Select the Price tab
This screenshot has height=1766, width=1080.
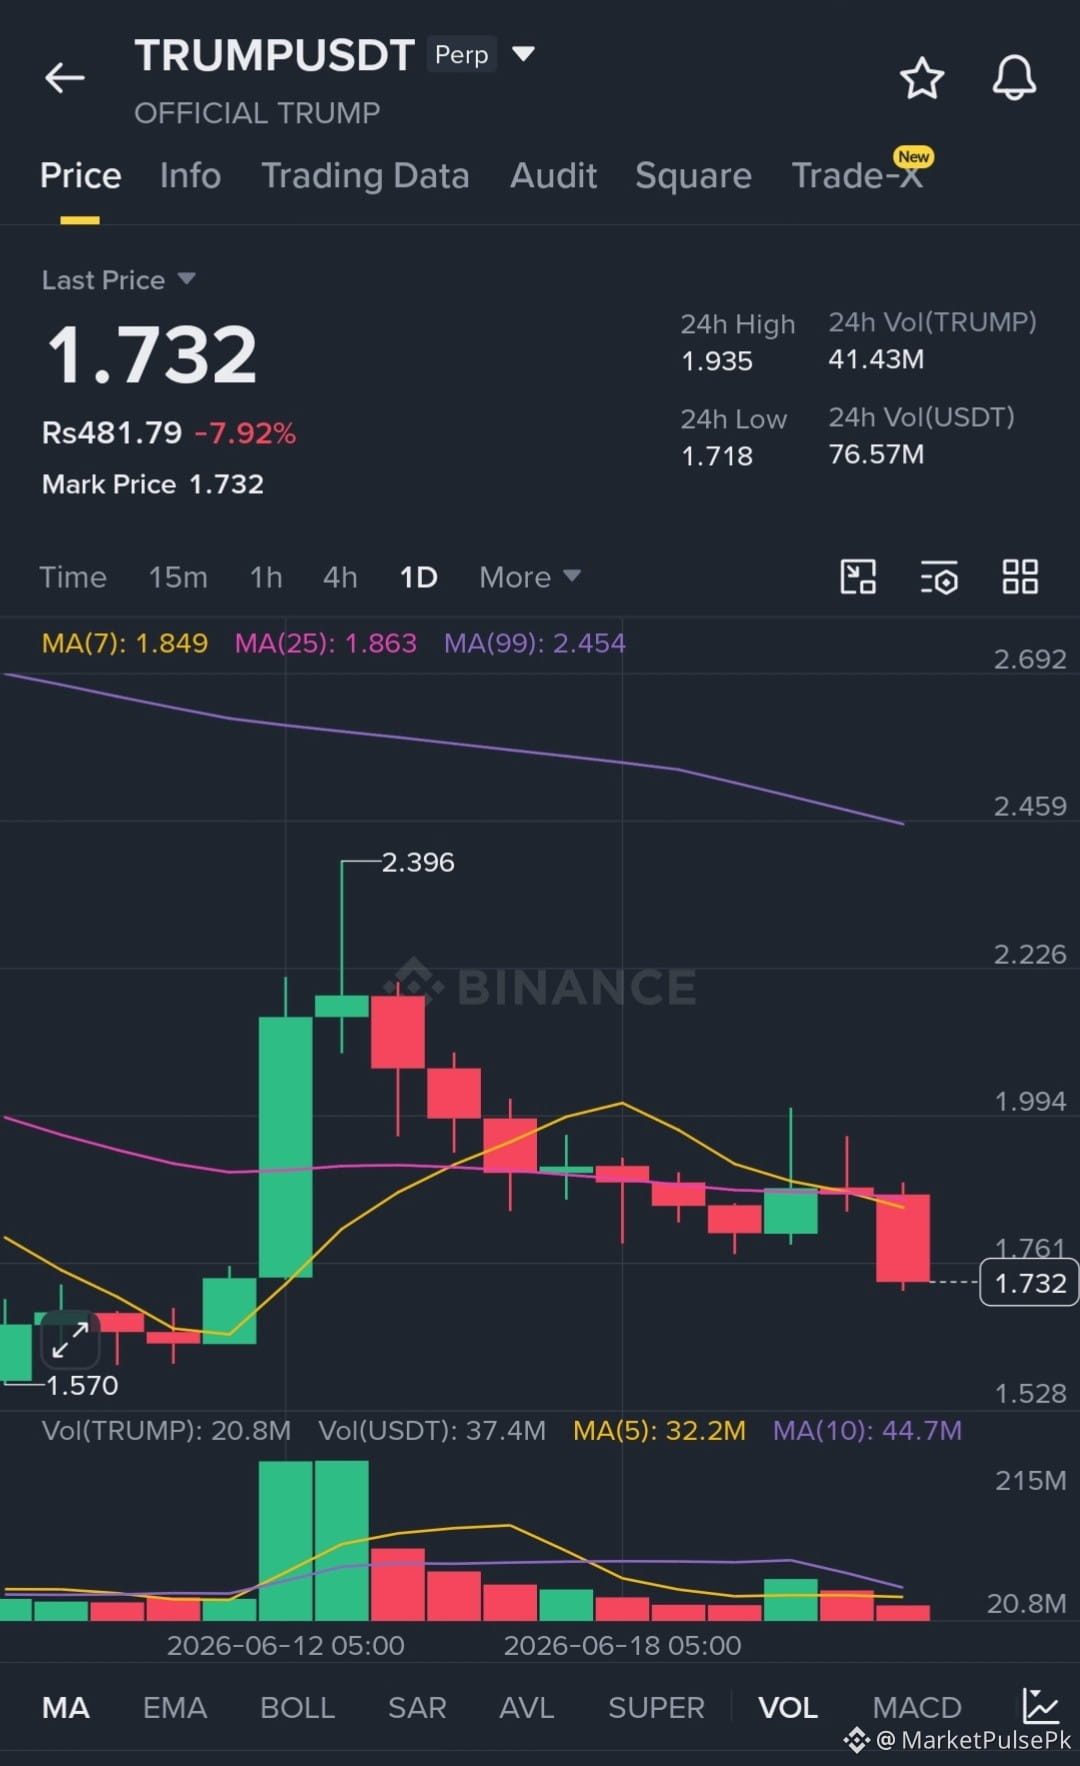pos(80,176)
